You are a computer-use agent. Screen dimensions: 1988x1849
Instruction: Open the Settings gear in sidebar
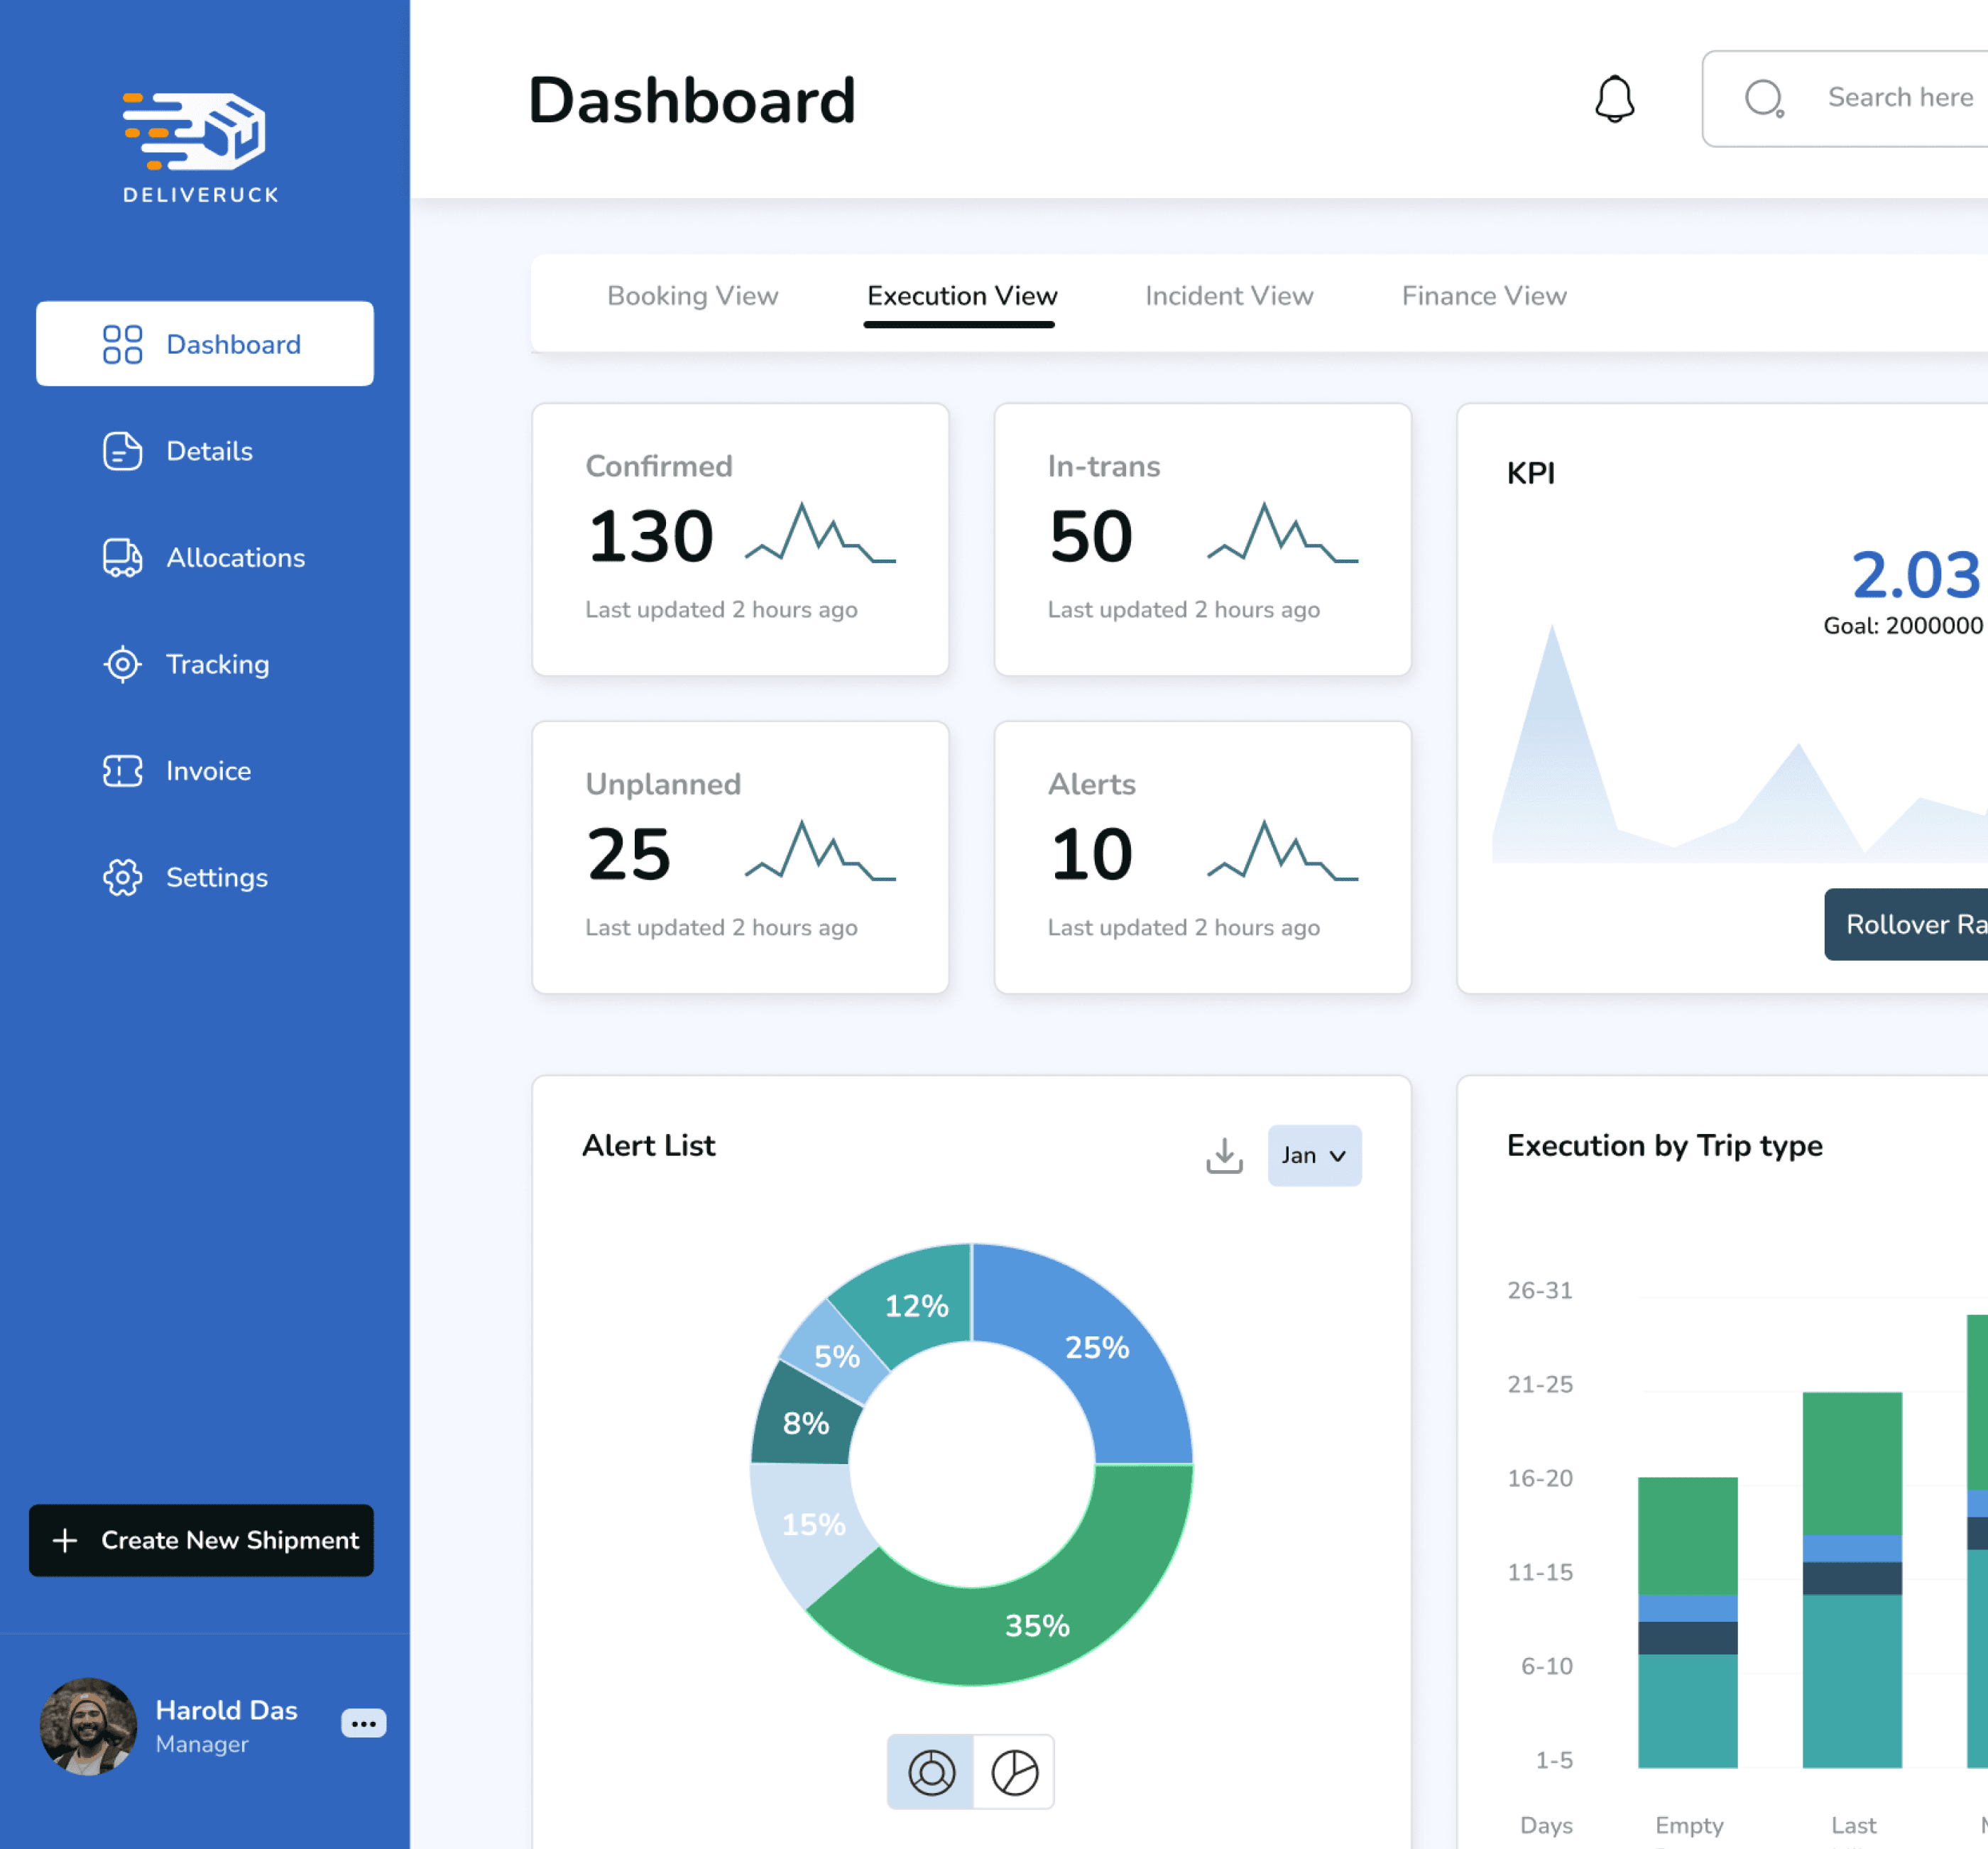[x=122, y=877]
